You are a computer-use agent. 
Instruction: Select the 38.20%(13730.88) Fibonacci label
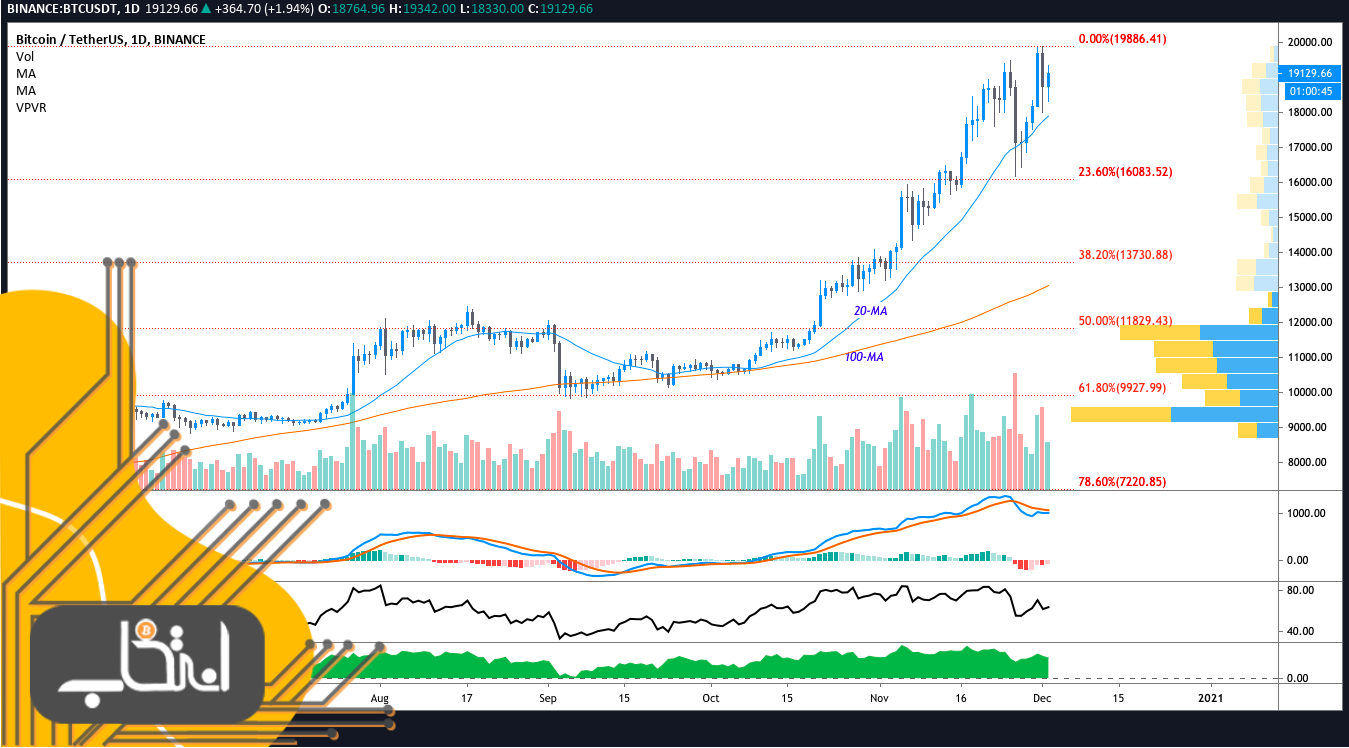1125,255
